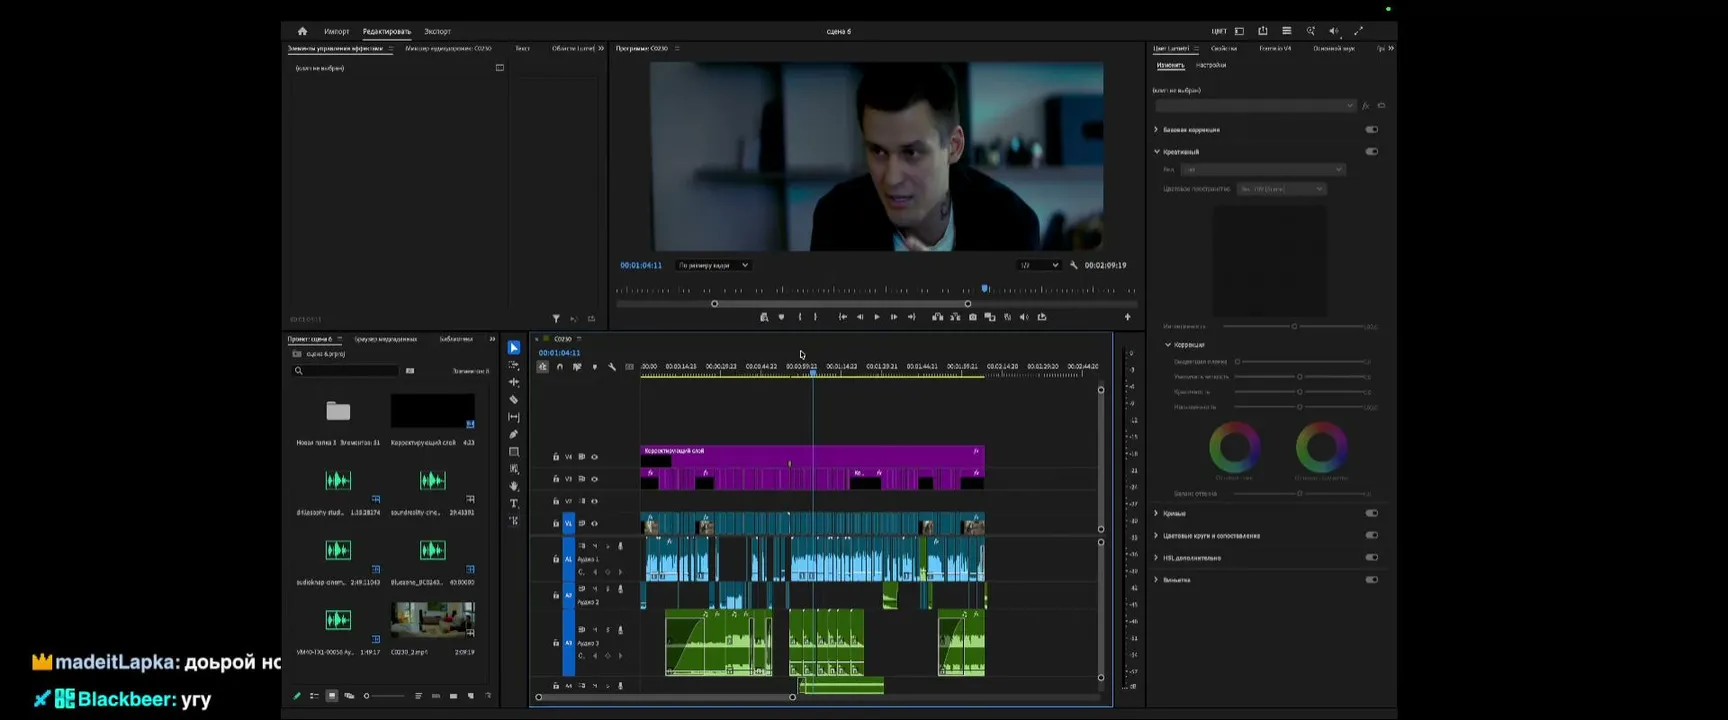The width and height of the screenshot is (1728, 720).
Task: Export frame with camera icon
Action: 973,317
